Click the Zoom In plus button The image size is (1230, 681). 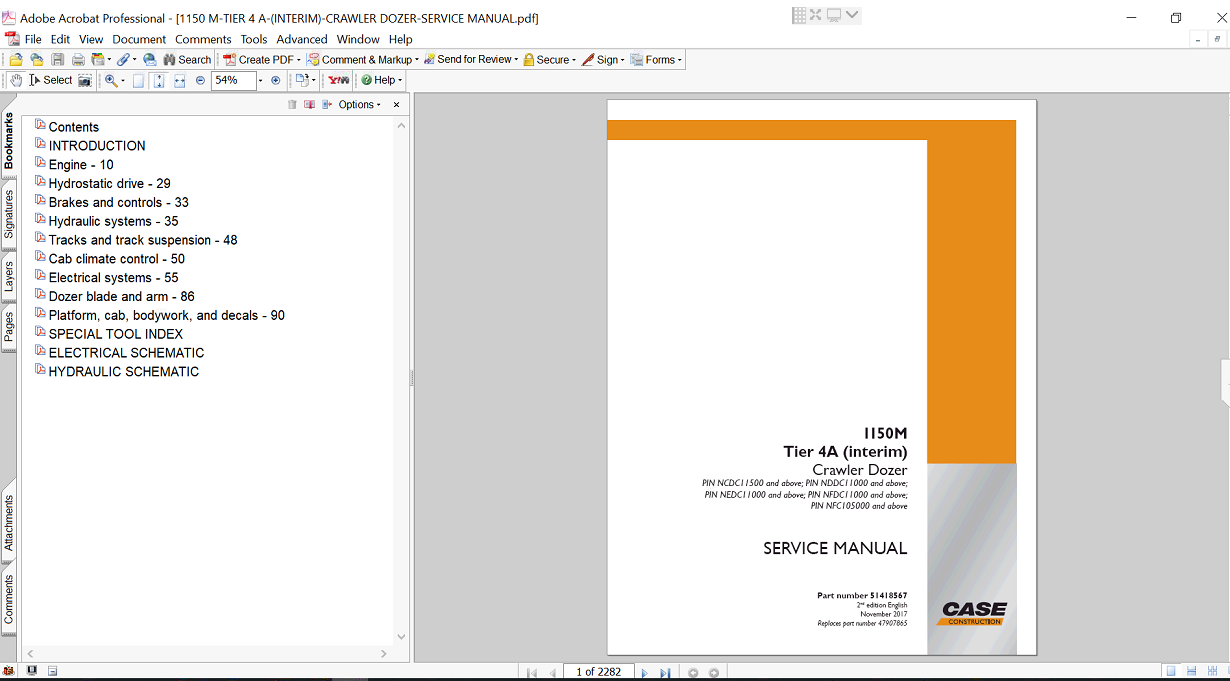[276, 80]
